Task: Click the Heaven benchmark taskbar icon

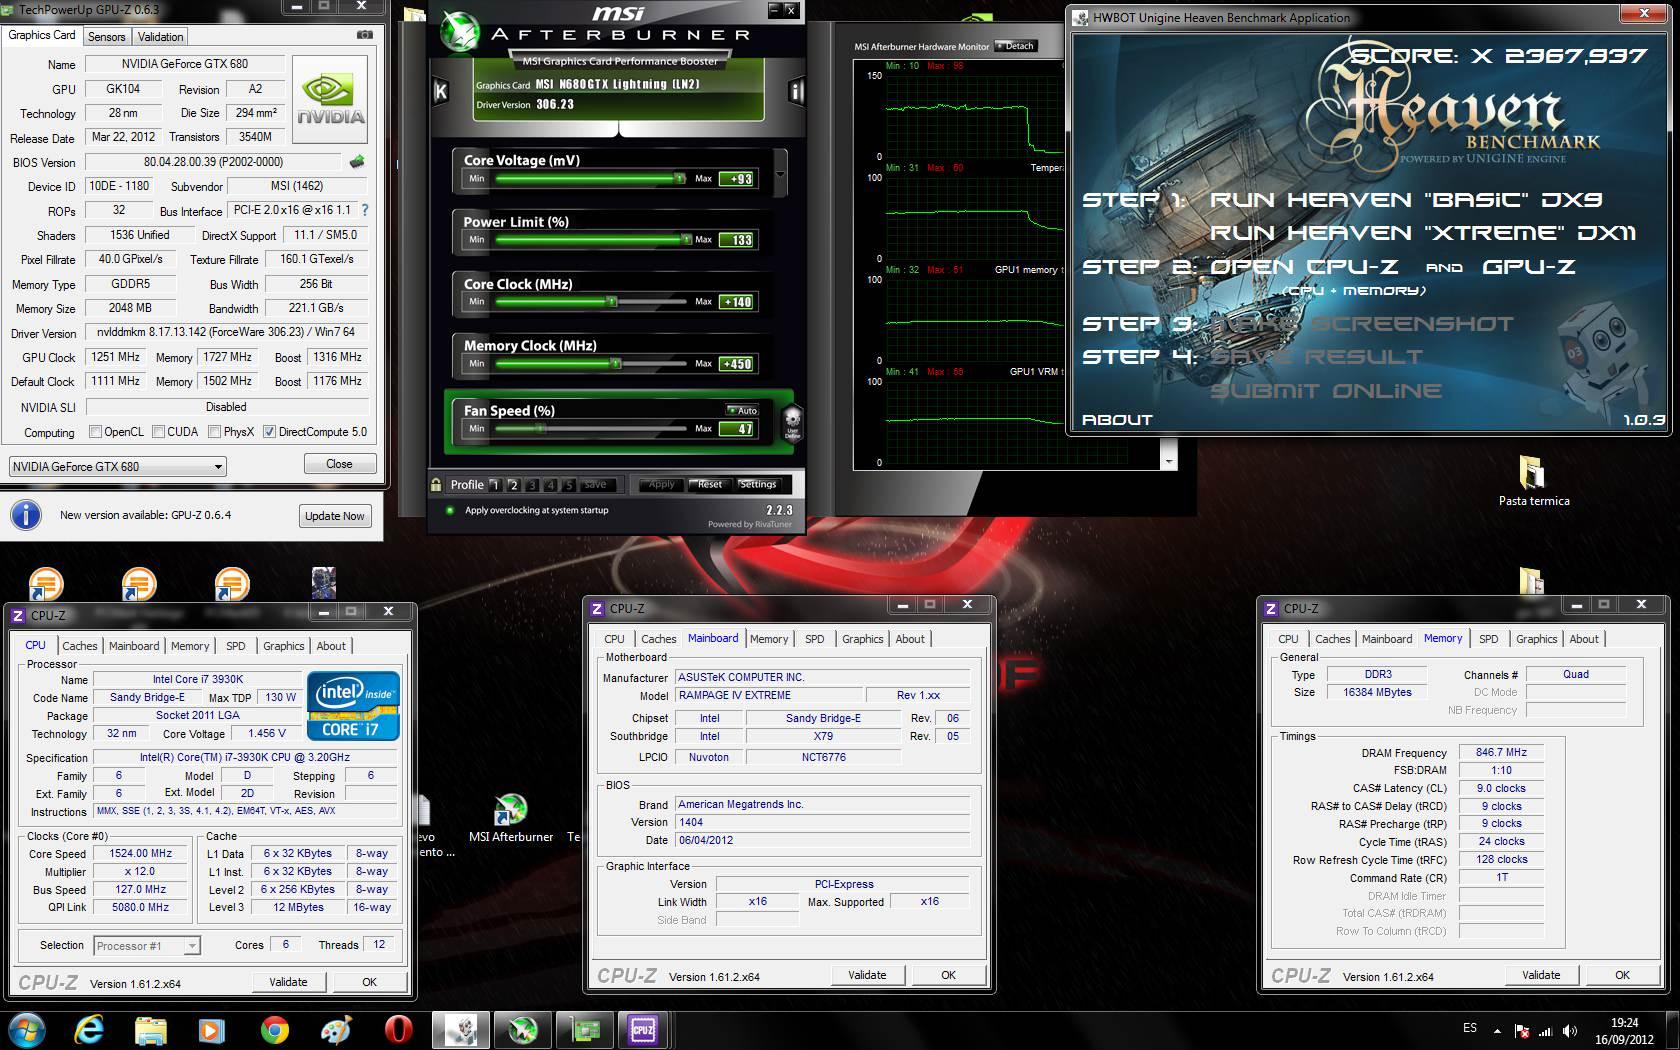Action: 461,1029
